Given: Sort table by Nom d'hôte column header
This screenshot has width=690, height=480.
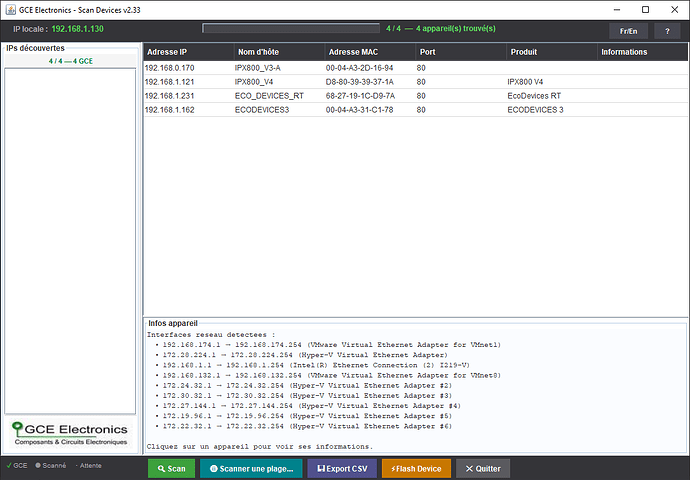Looking at the screenshot, I should pos(279,52).
